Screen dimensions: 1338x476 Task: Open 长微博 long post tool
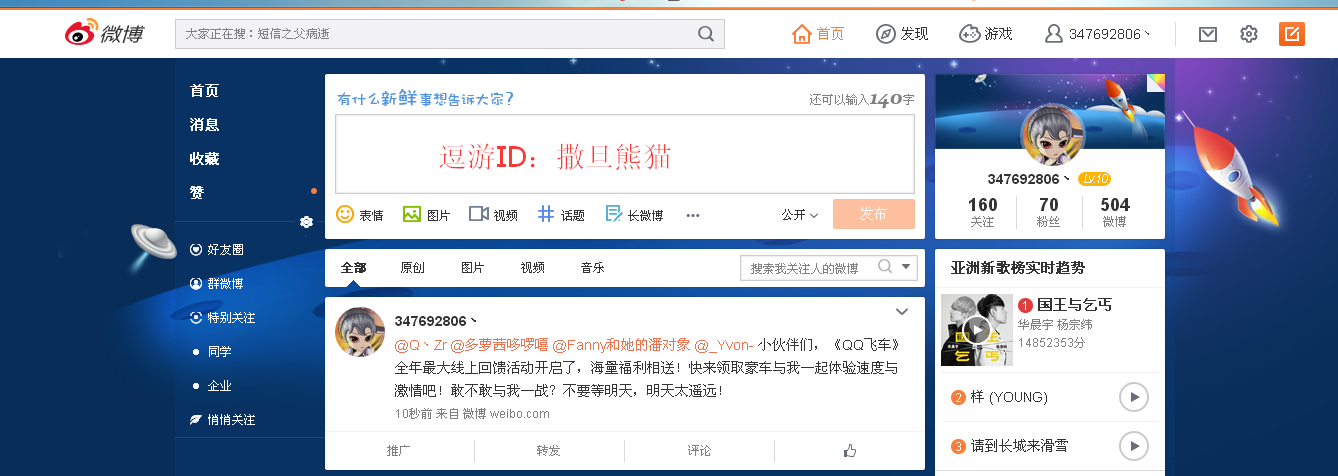pos(614,214)
